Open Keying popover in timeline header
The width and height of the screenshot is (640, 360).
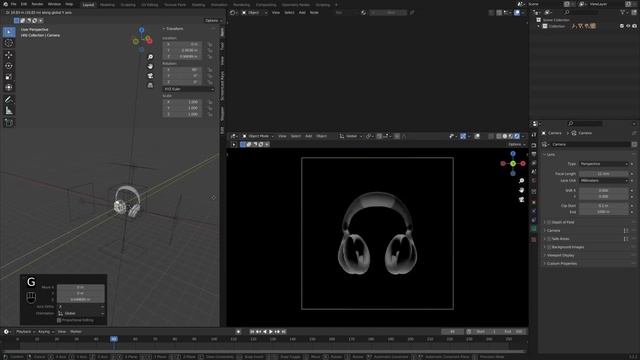pos(45,332)
